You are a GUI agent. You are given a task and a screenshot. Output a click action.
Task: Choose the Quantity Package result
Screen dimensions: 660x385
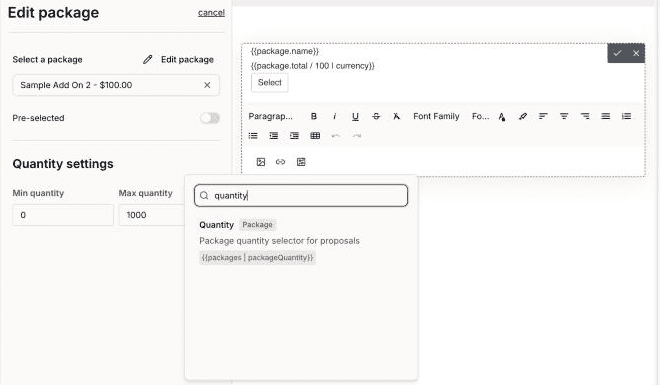click(x=301, y=241)
